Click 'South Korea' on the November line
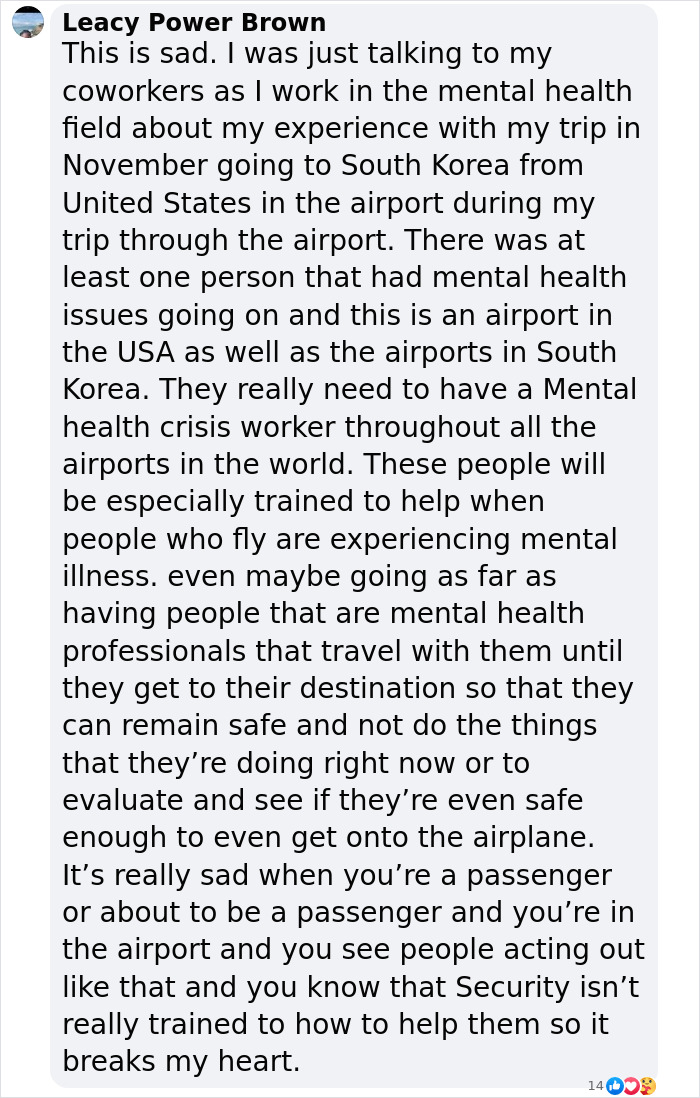This screenshot has height=1098, width=700. coord(426,165)
